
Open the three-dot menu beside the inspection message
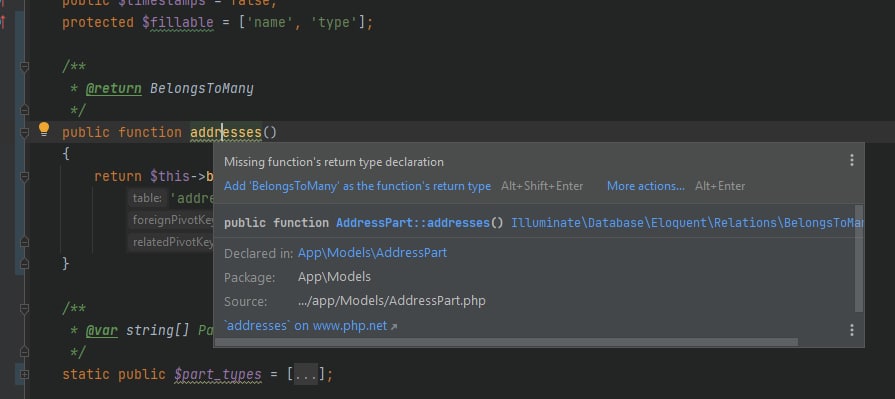click(x=851, y=160)
